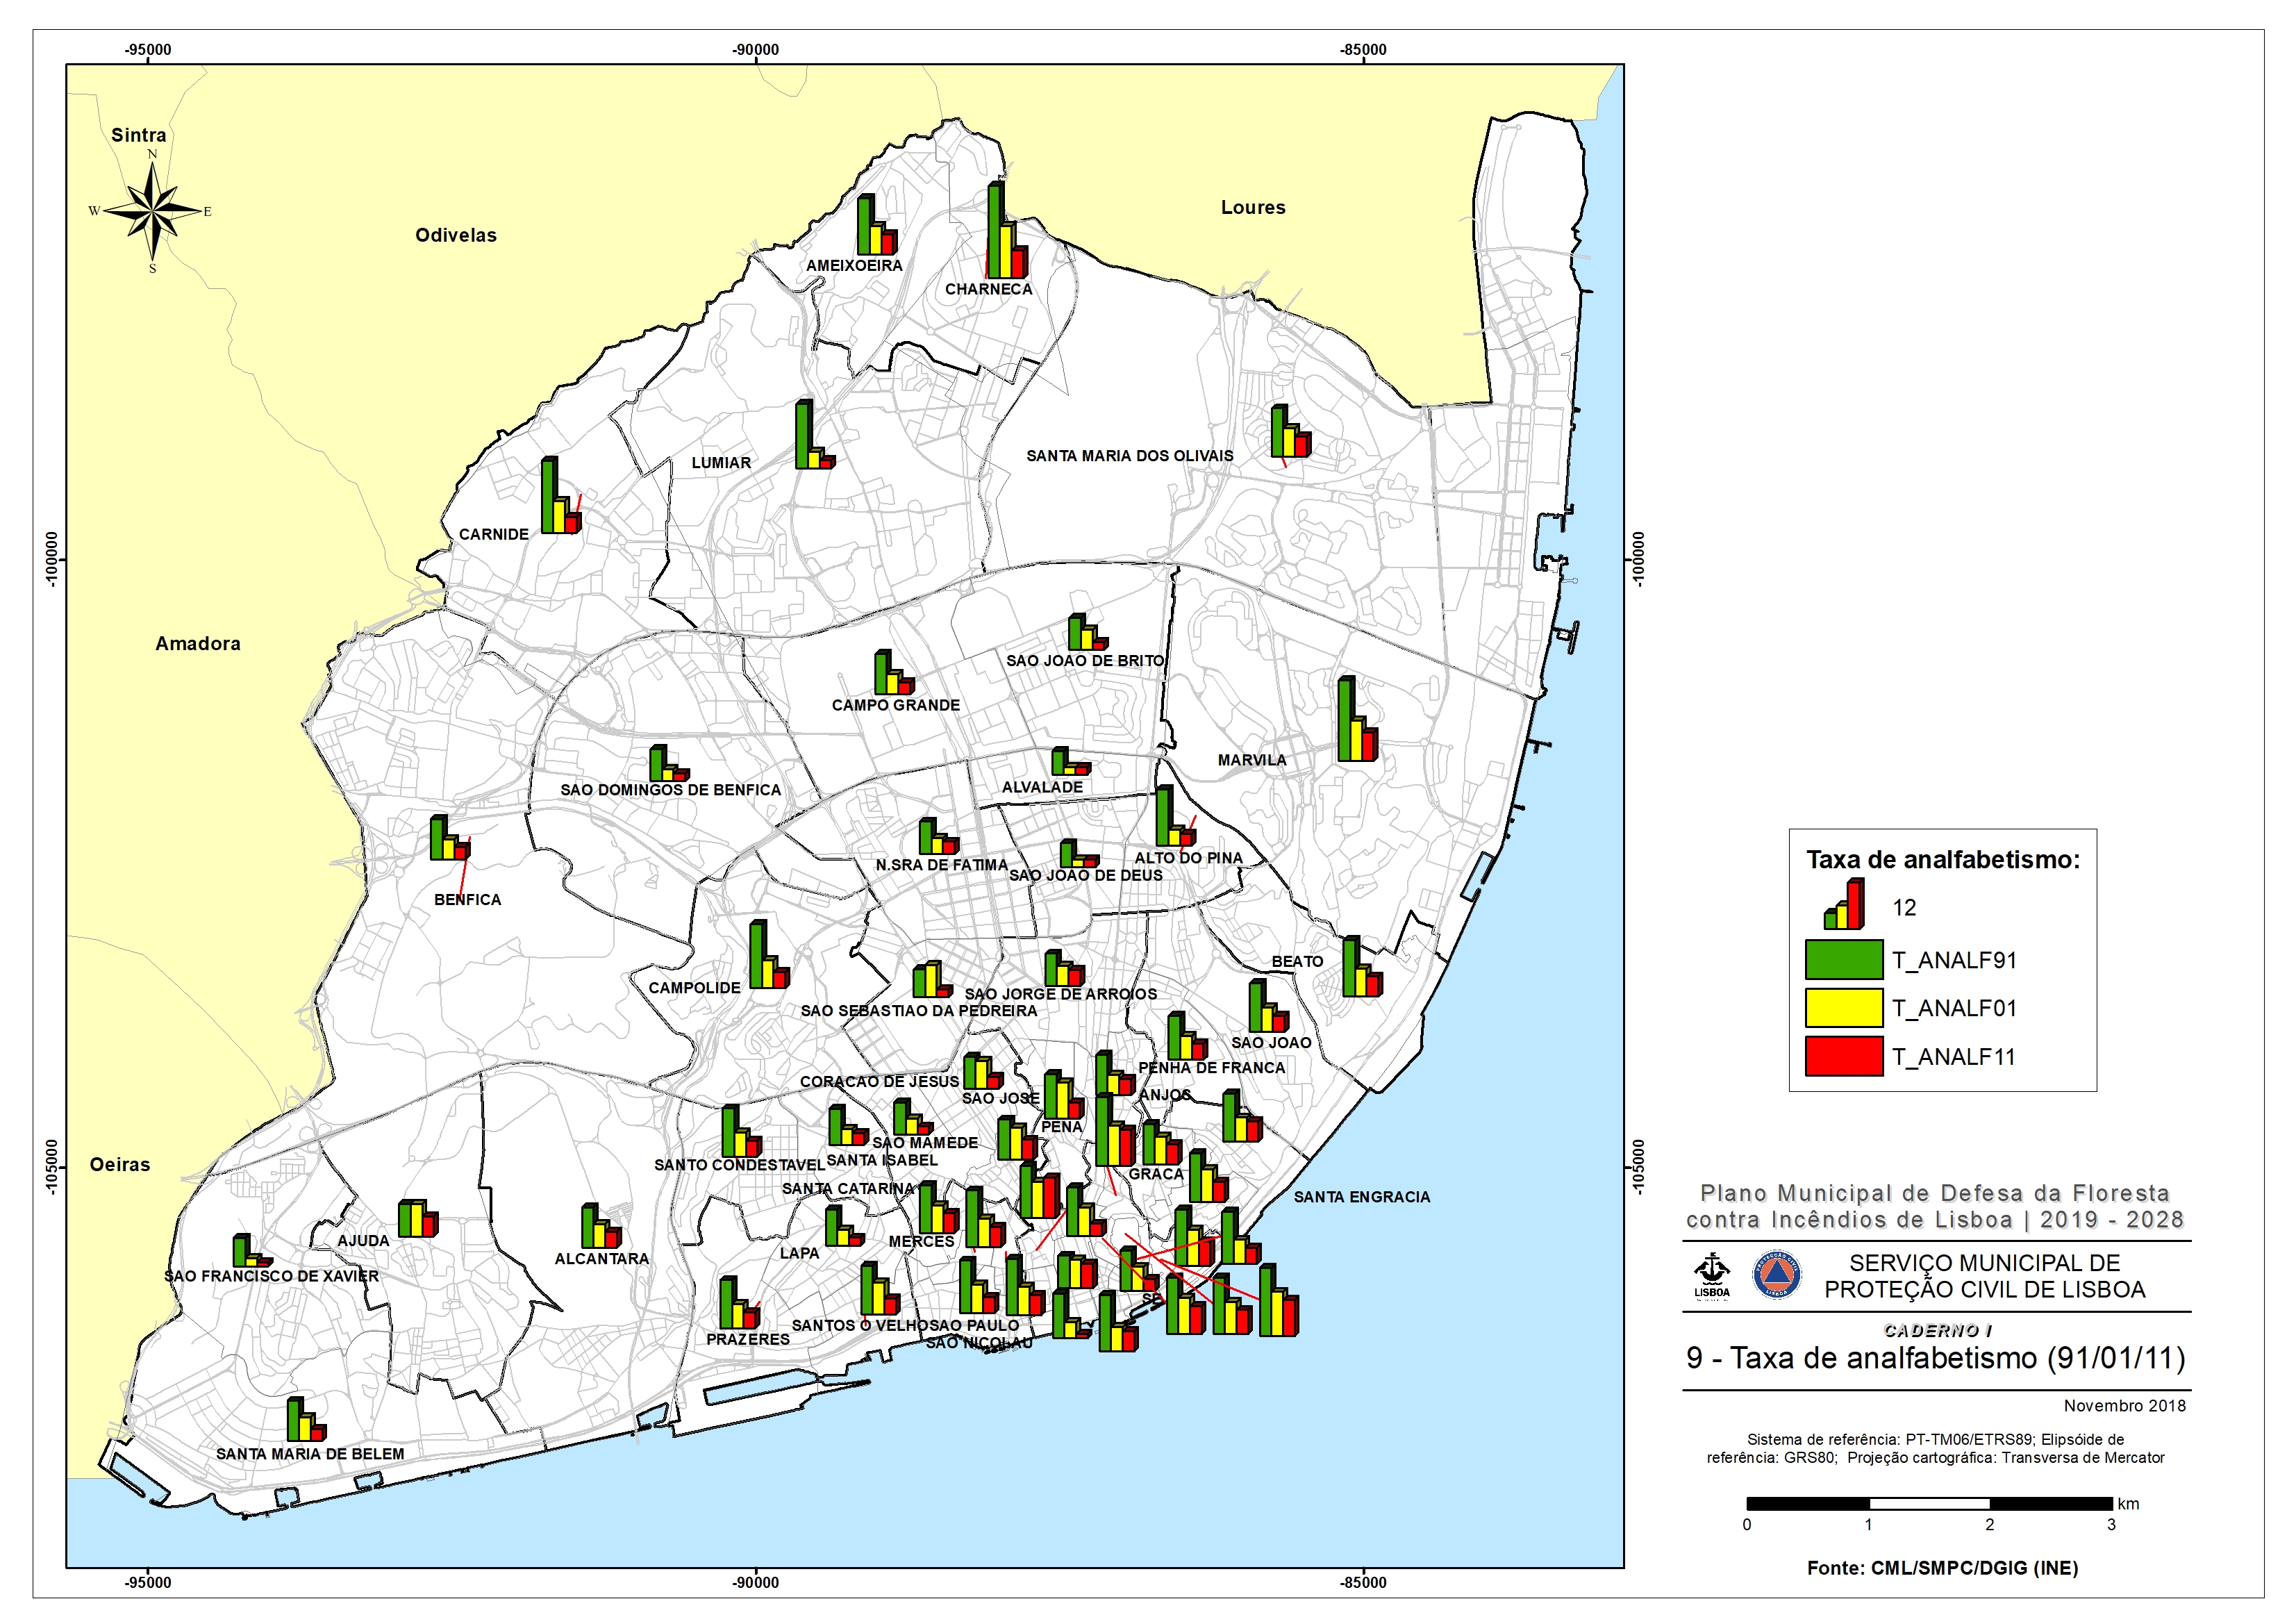Click the 'Fonte: CML/SMPC/DGIG (INE)' source text
This screenshot has width=2296, height=1624.
(1942, 1568)
